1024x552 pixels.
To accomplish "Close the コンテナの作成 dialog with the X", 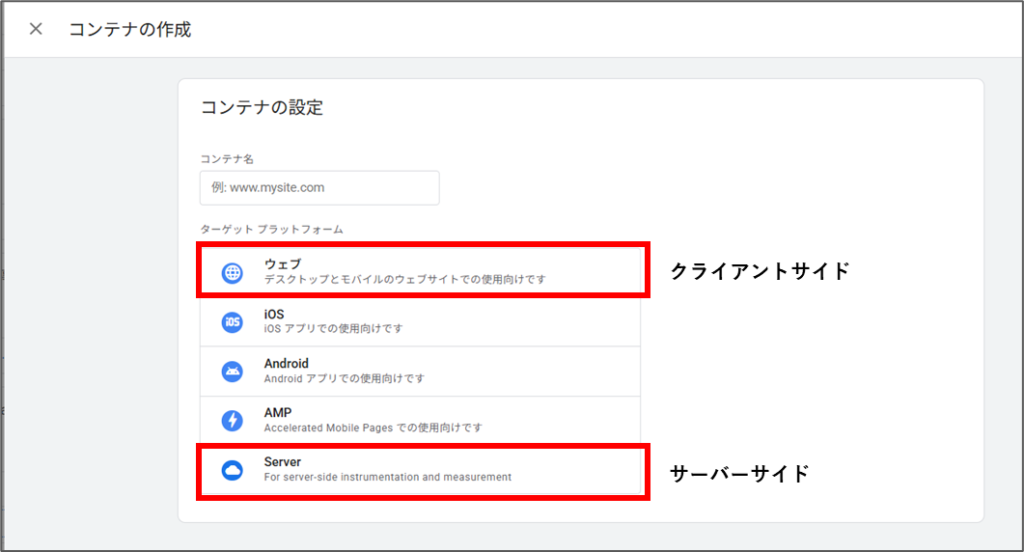I will coord(36,29).
